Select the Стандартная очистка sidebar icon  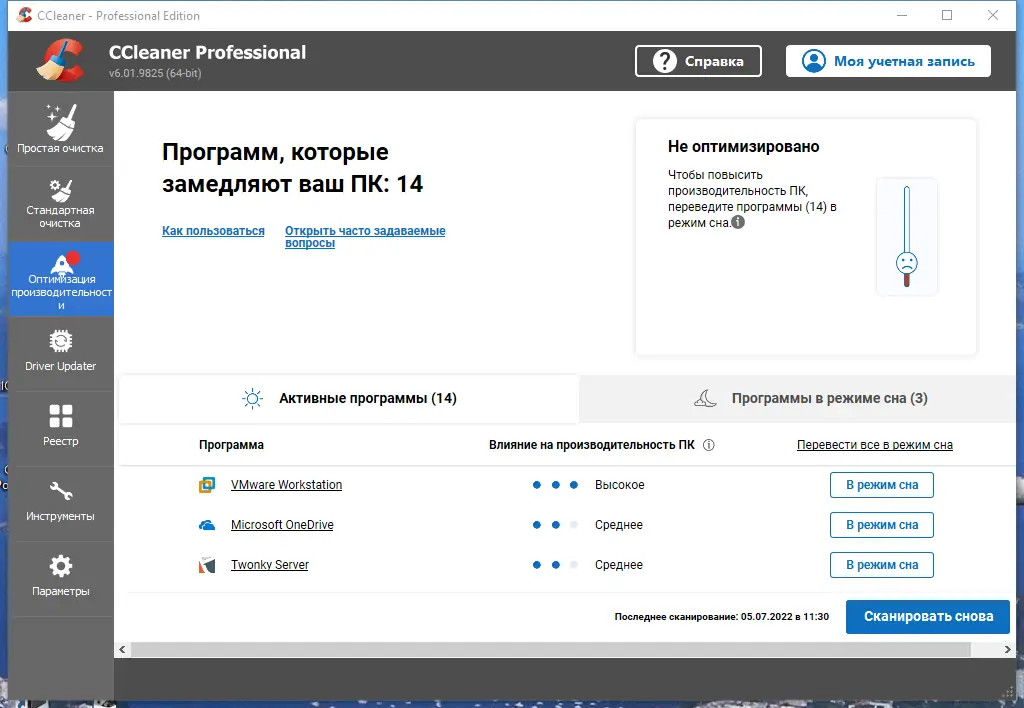pos(61,203)
